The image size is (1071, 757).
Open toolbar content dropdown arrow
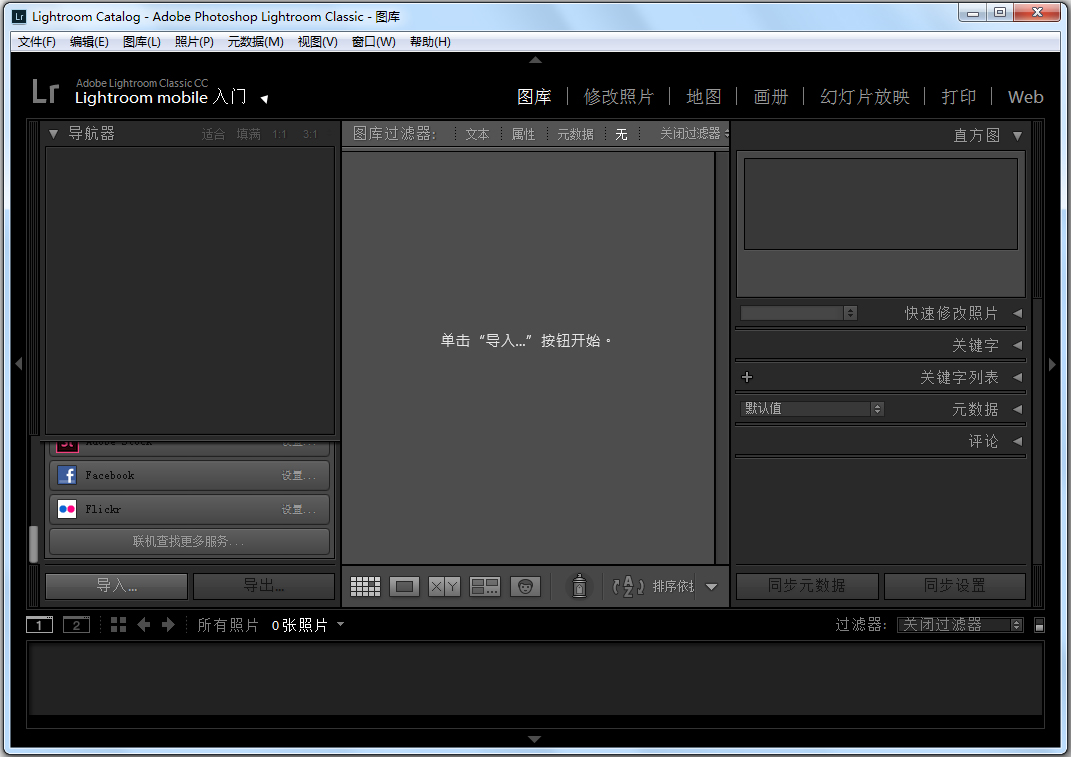(711, 586)
